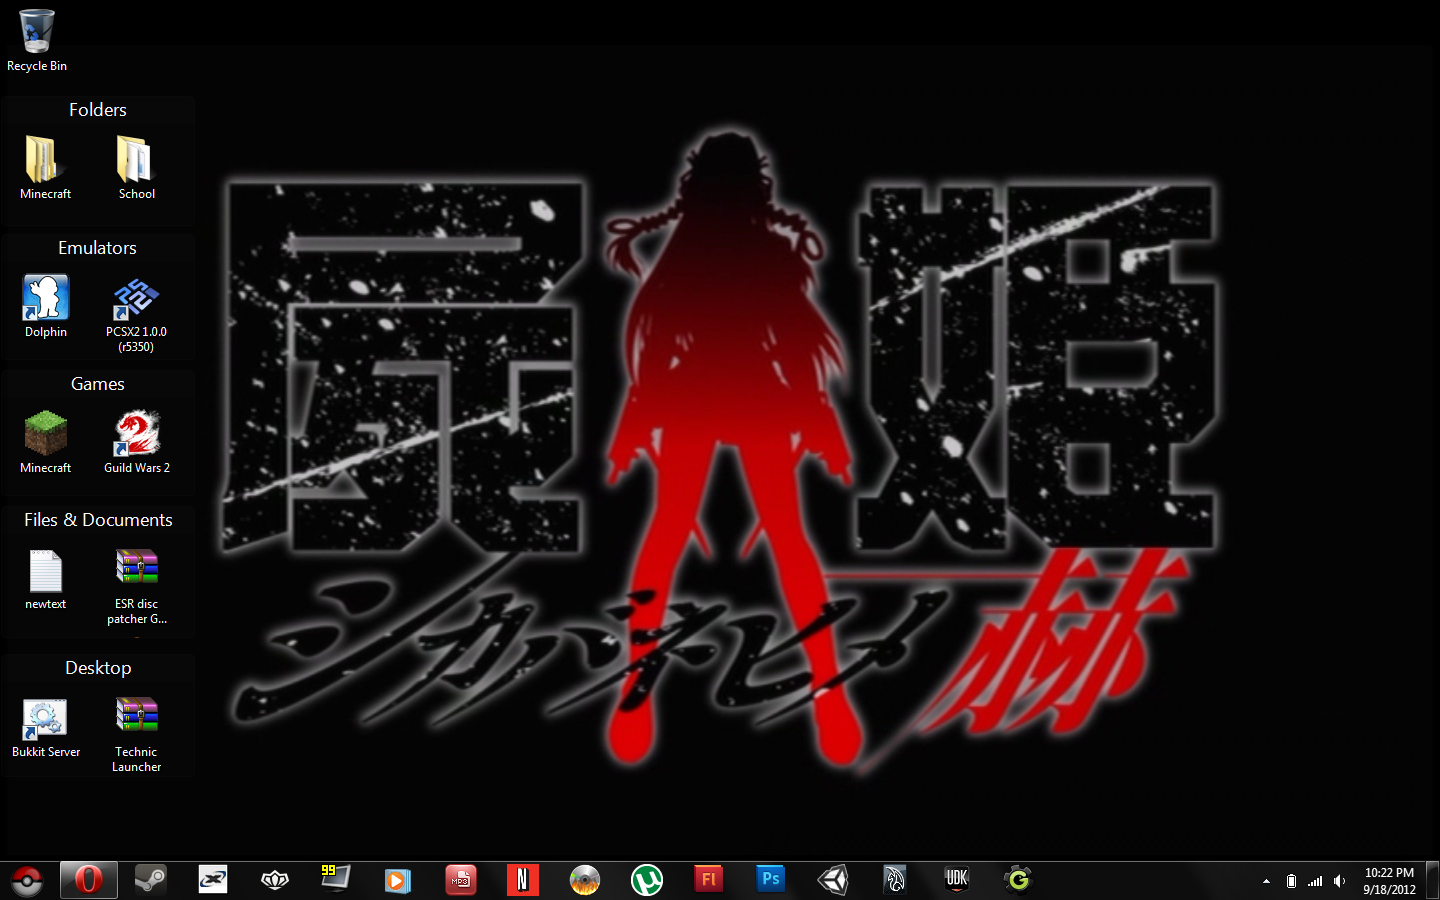
Task: Select the PCSX2 1.0.0 shortcut
Action: (x=136, y=300)
